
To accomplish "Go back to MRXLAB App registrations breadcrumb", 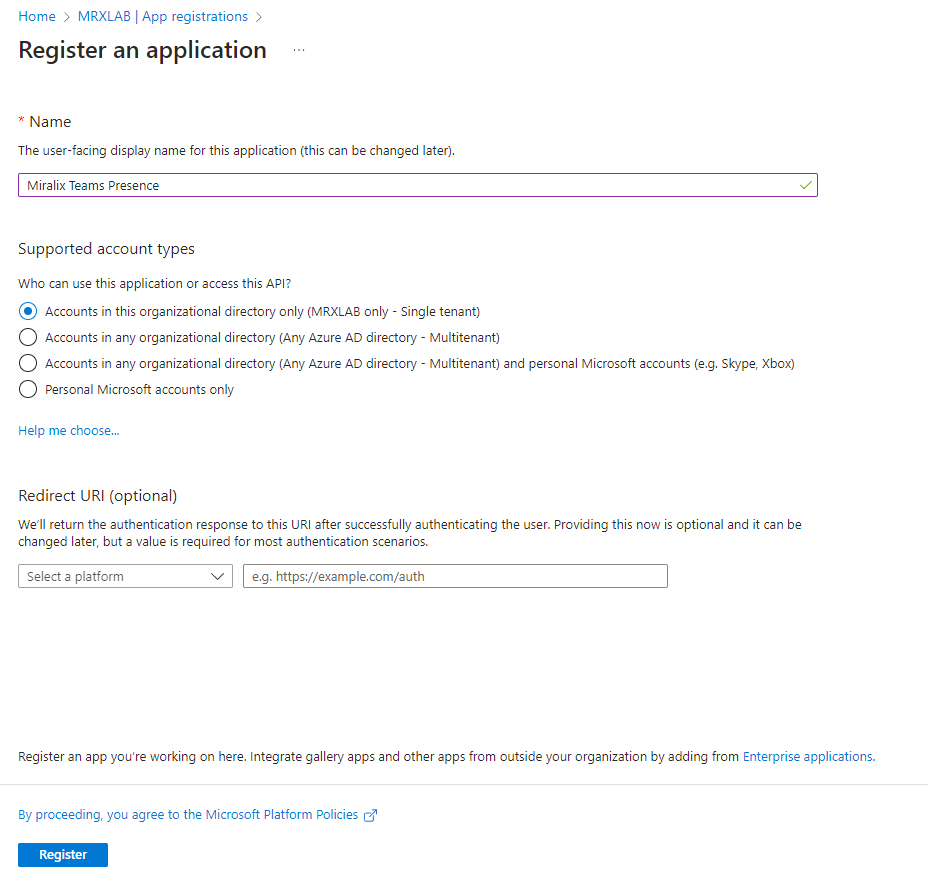I will [x=163, y=17].
